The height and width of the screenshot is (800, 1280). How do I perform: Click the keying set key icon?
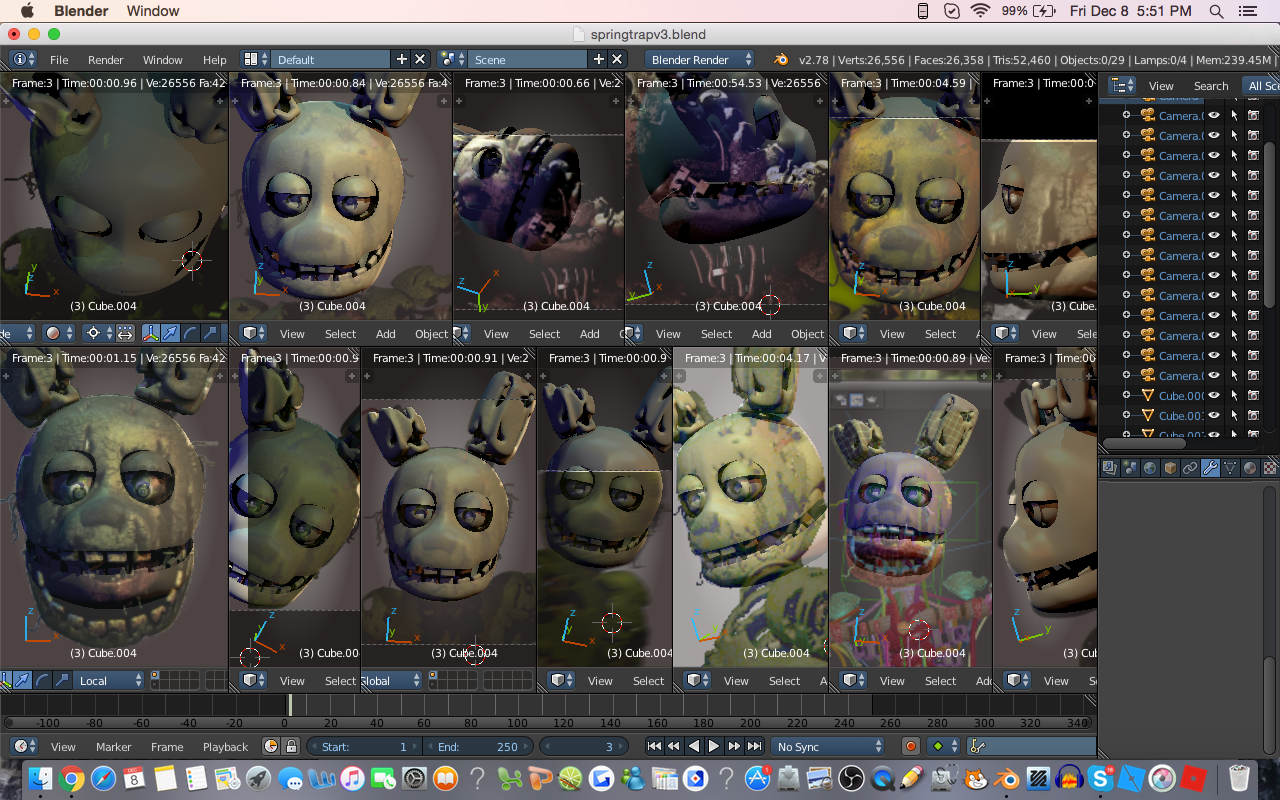(978, 746)
